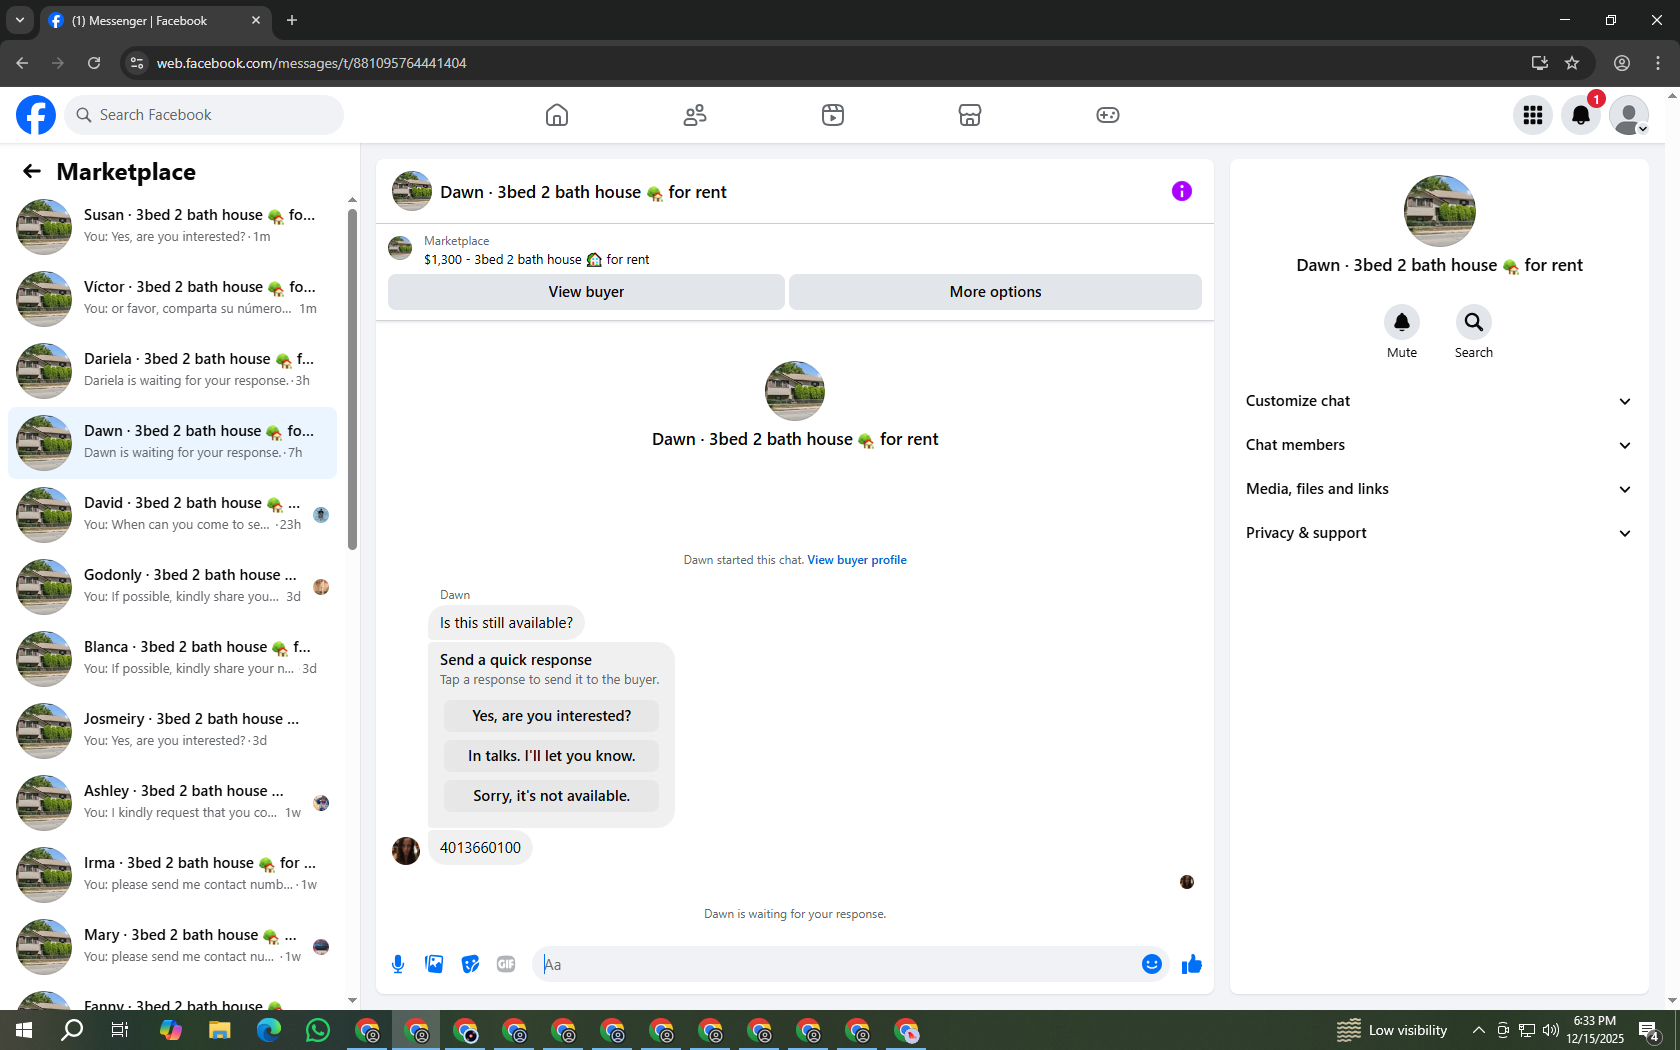Viewport: 1680px width, 1050px height.
Task: Open WhatsApp from the taskbar
Action: point(318,1030)
